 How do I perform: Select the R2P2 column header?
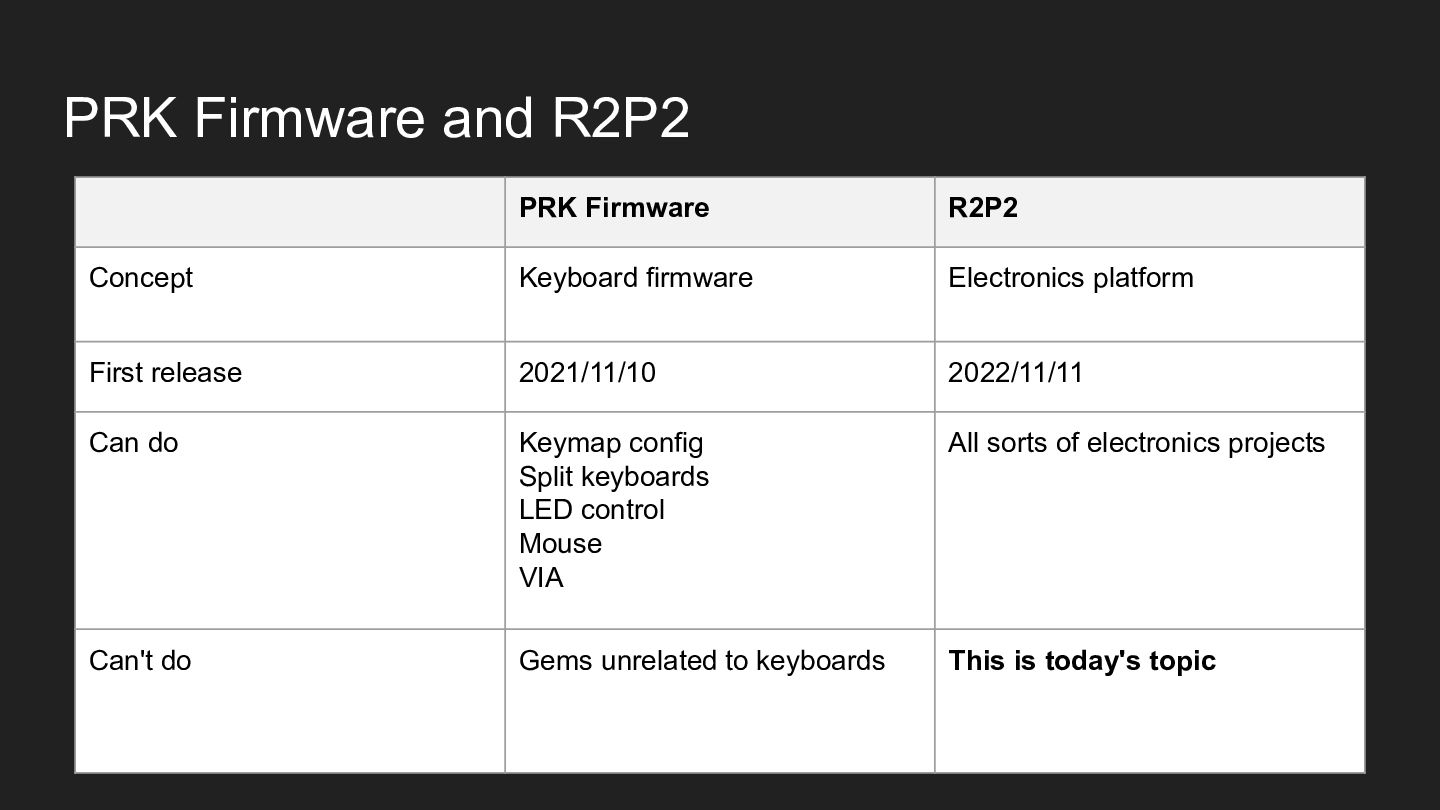[x=982, y=208]
